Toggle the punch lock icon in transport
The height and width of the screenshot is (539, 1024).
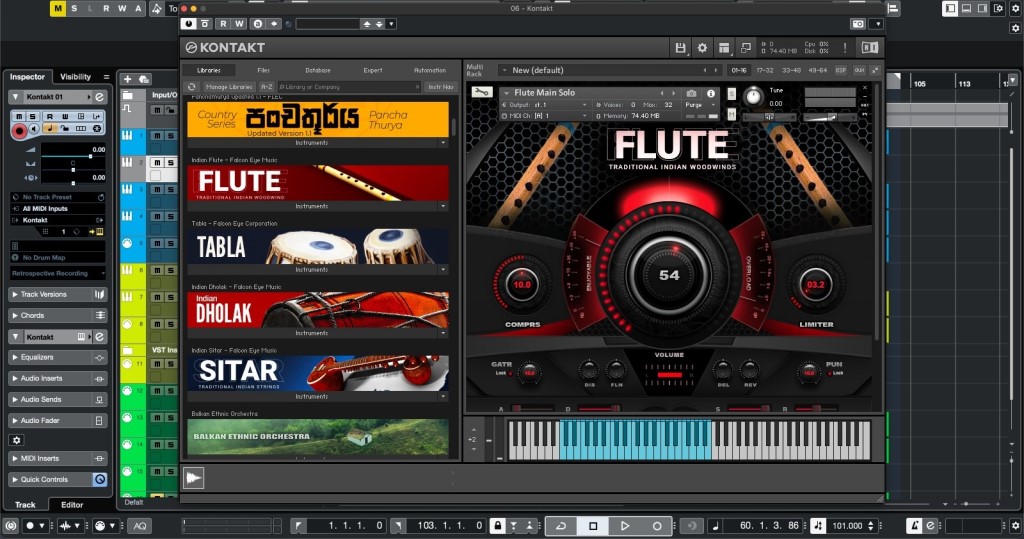(498, 525)
